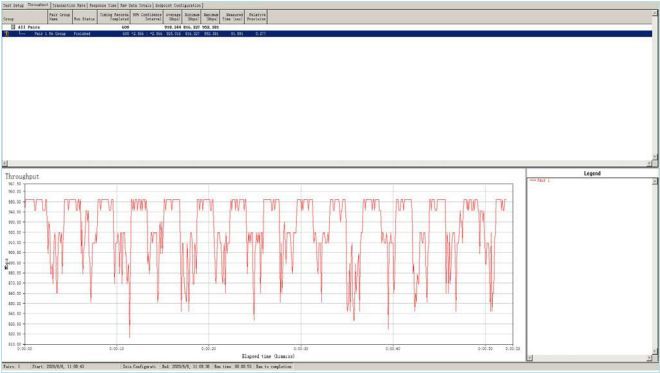
Task: Click the Ixia Configuration status bar field
Action: (x=139, y=367)
